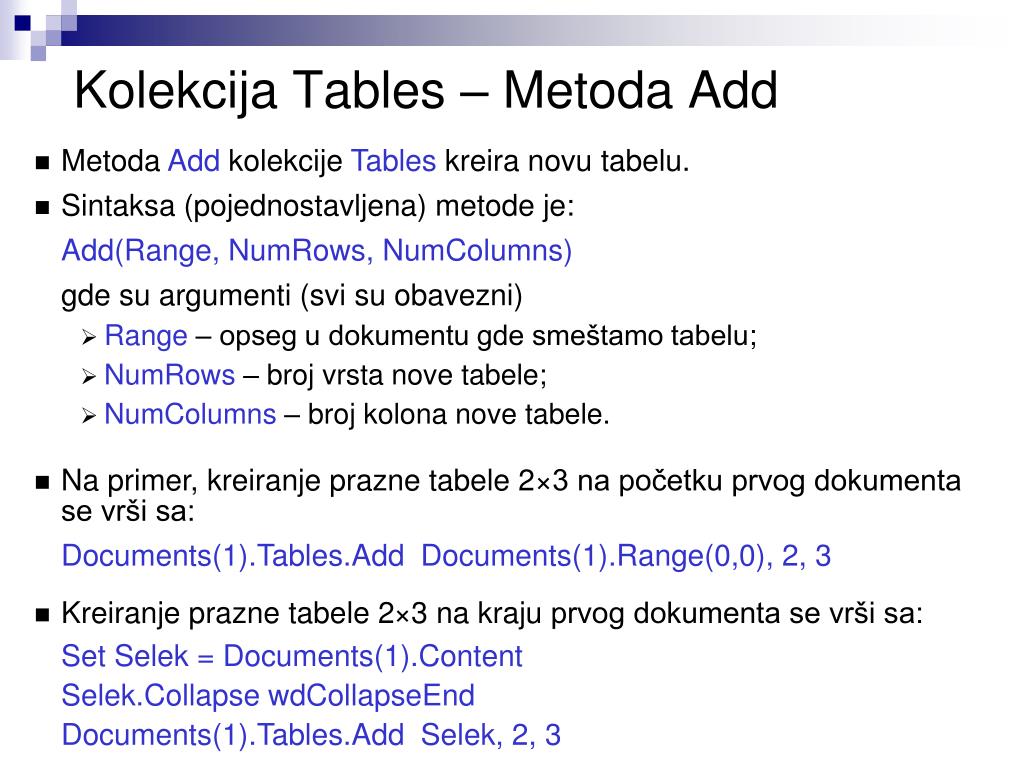This screenshot has height=768, width=1024.
Task: Click the last line Tables.Add Selek, 2, 3
Action: click(311, 735)
